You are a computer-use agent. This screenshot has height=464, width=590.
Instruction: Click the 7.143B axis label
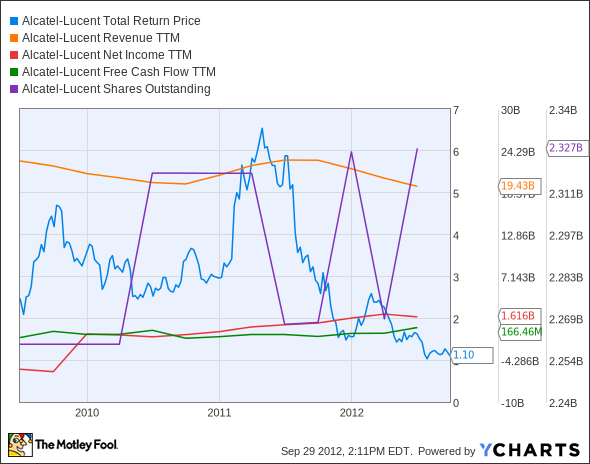518,278
